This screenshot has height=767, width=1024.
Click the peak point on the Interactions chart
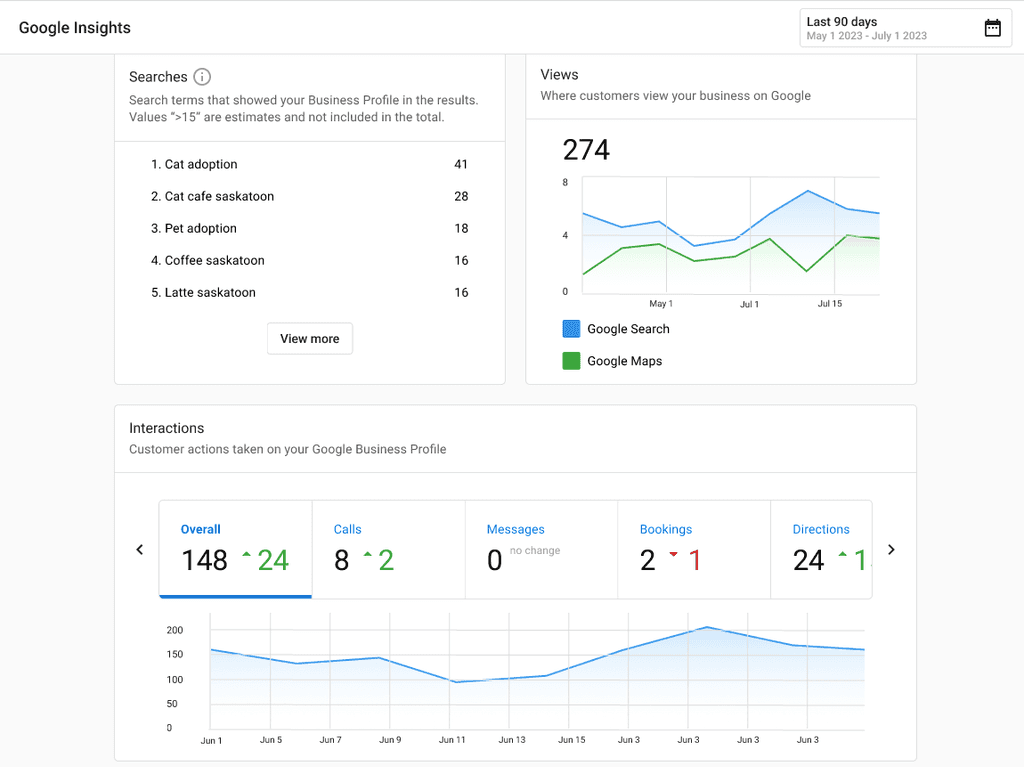[706, 628]
